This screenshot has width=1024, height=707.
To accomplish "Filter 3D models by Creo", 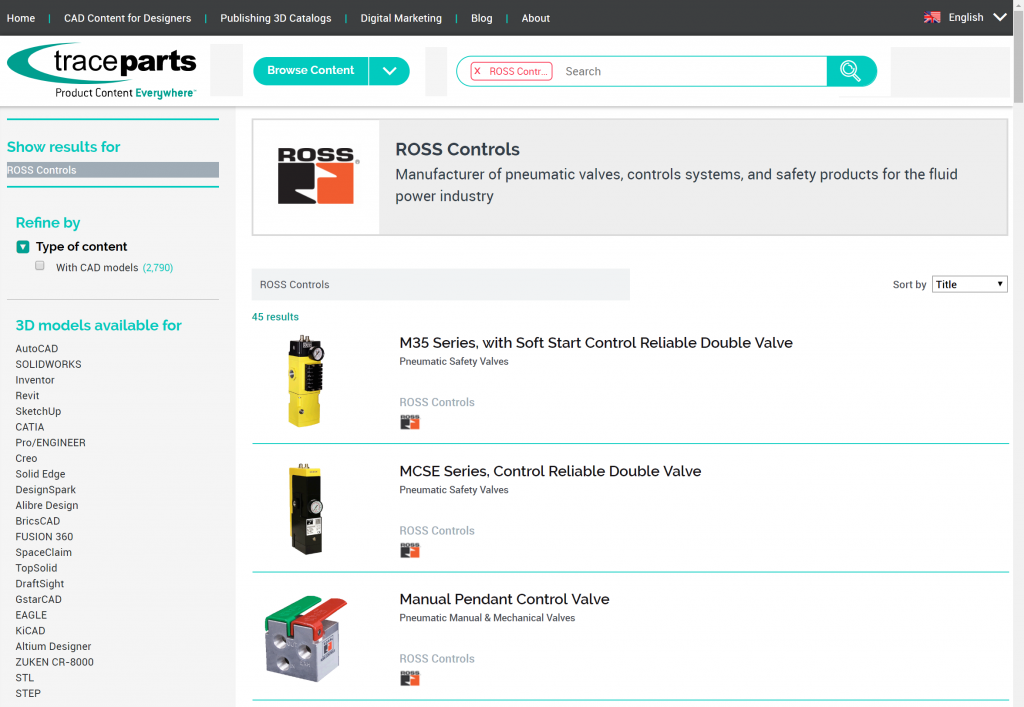I will pyautogui.click(x=26, y=458).
